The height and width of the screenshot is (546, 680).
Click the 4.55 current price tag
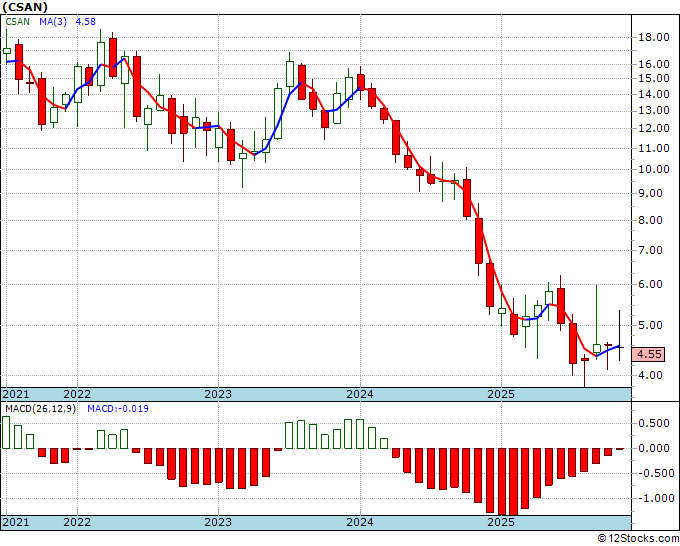pyautogui.click(x=648, y=354)
